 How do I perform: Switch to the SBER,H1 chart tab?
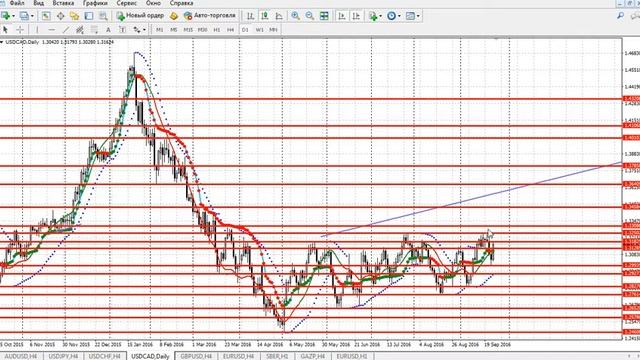(277, 356)
